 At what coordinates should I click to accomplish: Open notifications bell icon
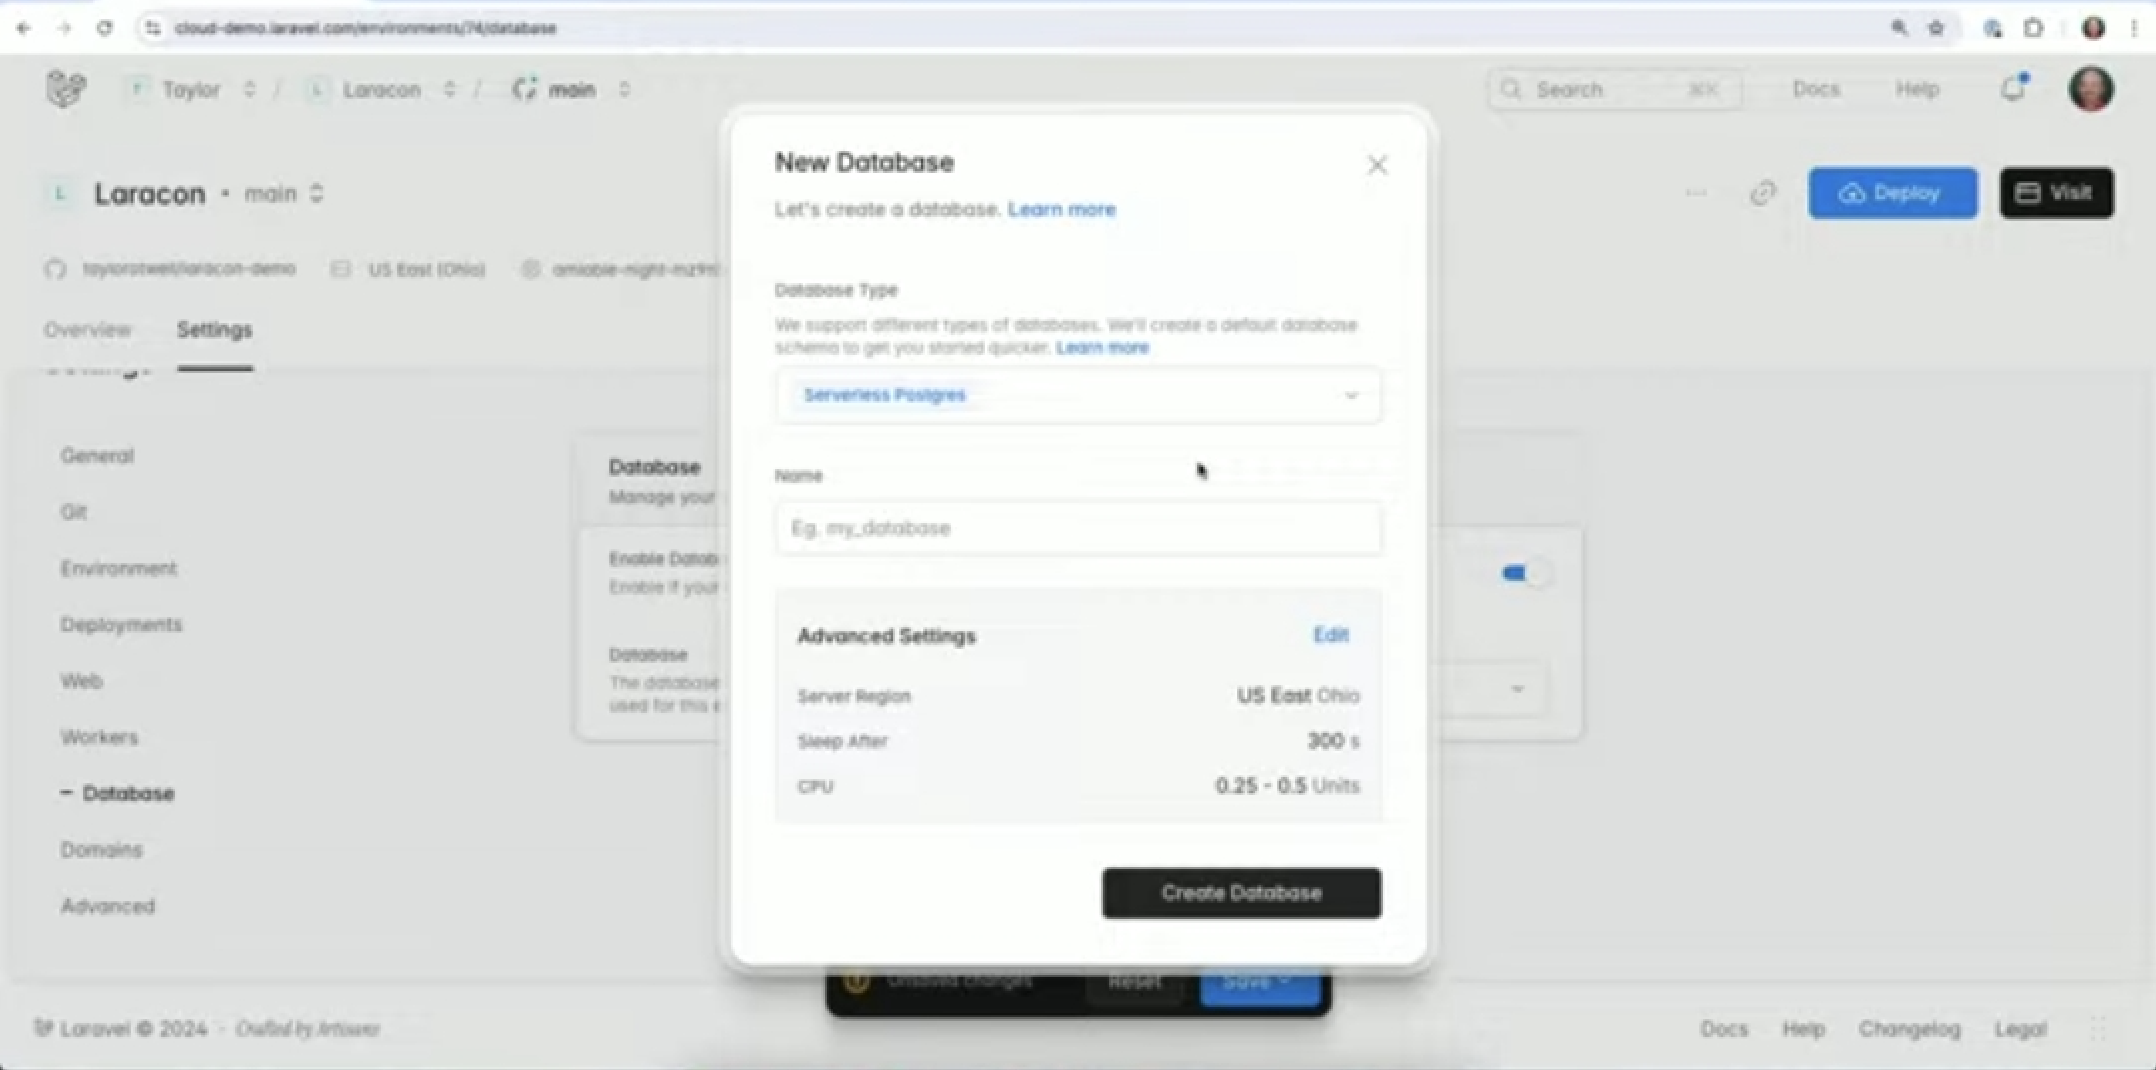point(2013,89)
